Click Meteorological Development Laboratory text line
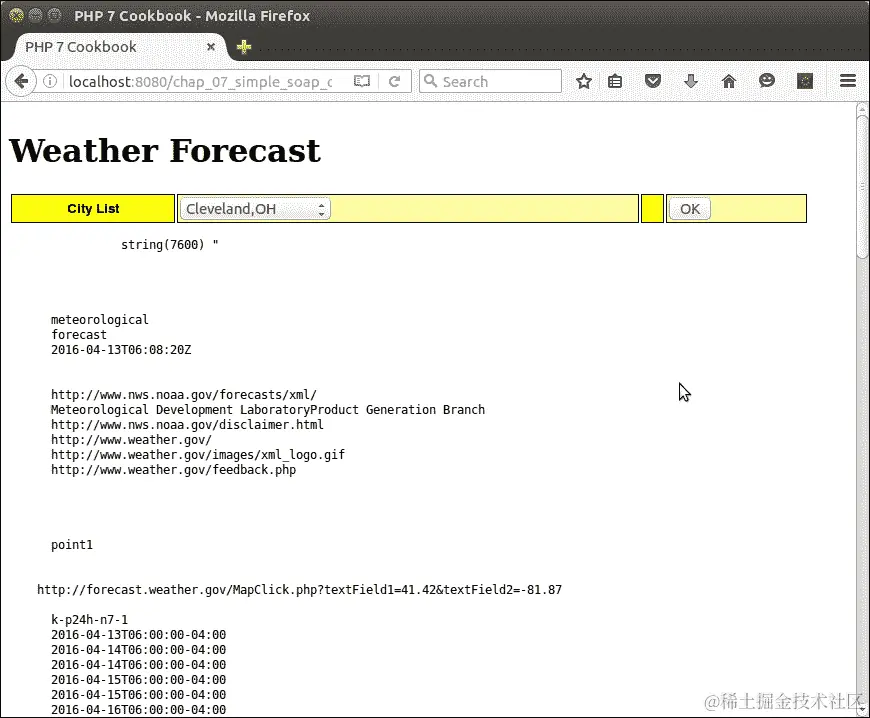The height and width of the screenshot is (718, 870). coord(268,409)
